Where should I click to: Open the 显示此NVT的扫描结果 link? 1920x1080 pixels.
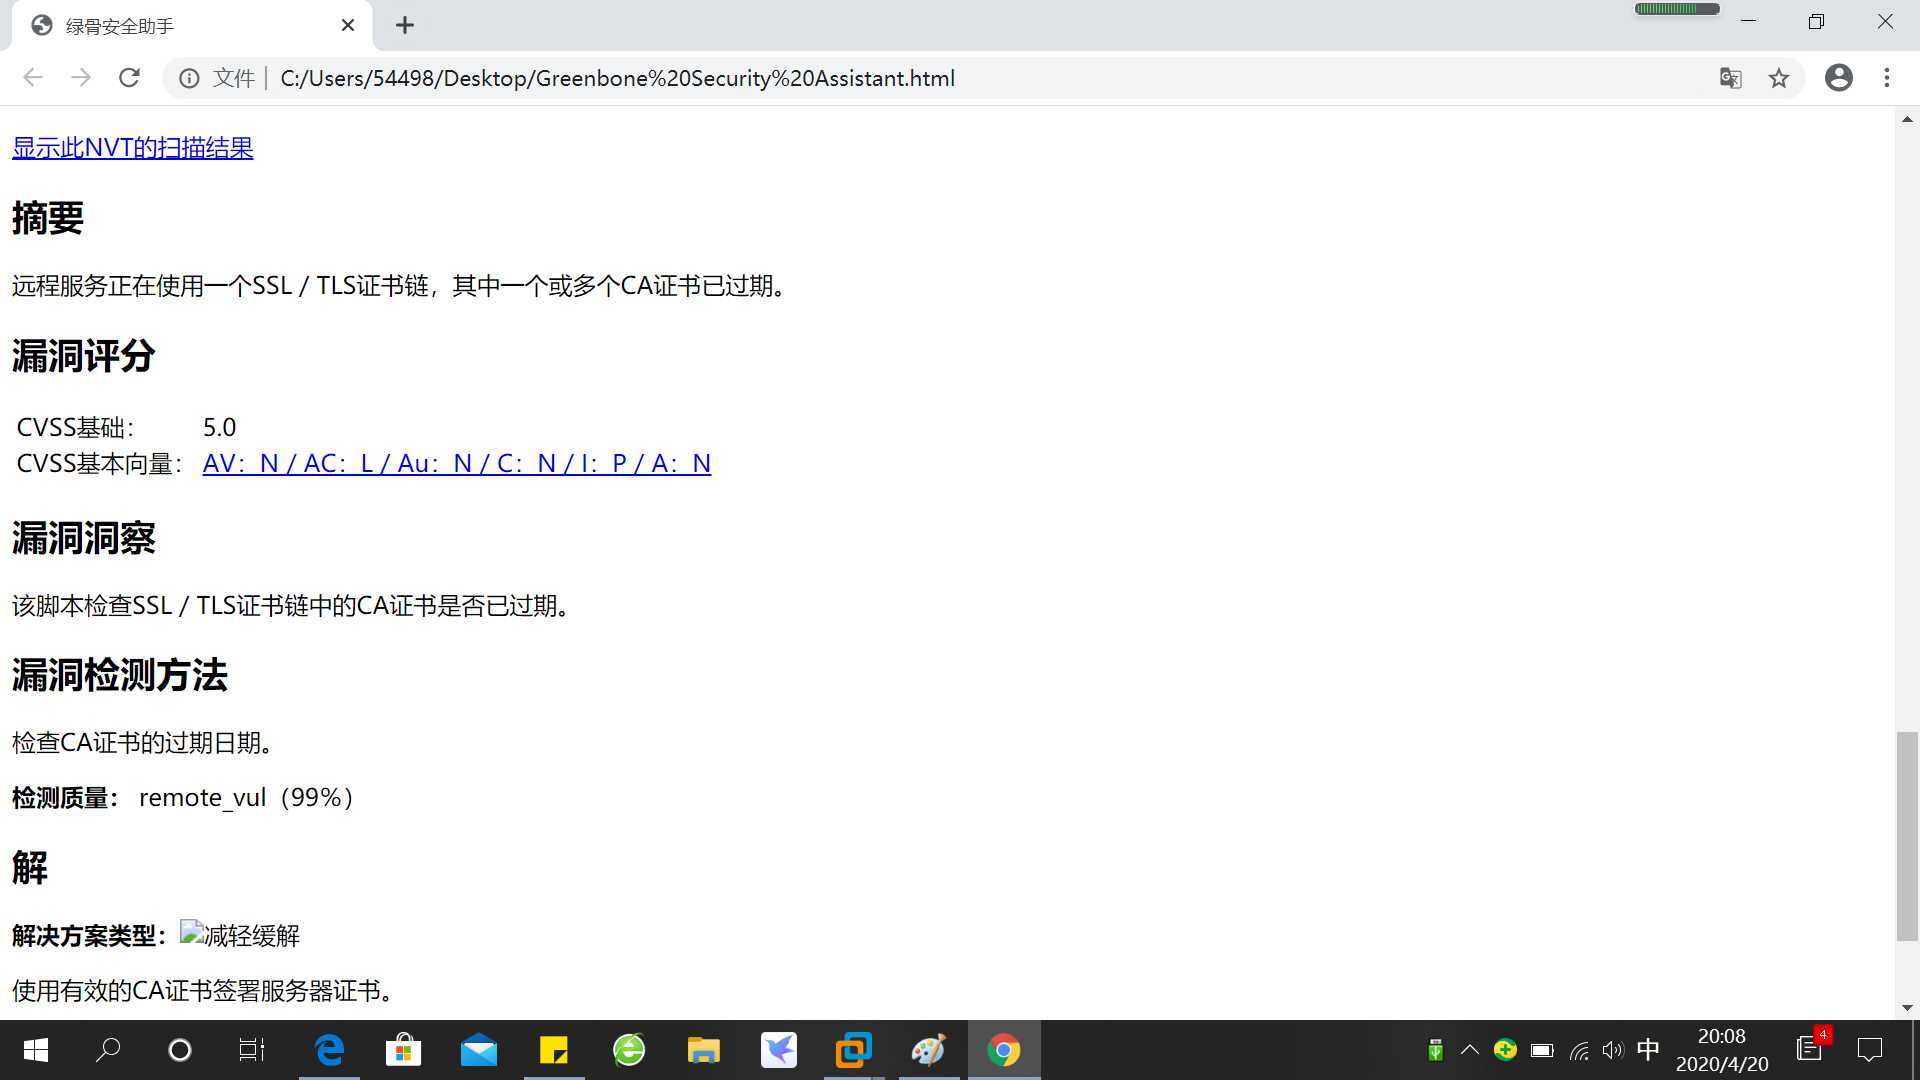[x=132, y=148]
